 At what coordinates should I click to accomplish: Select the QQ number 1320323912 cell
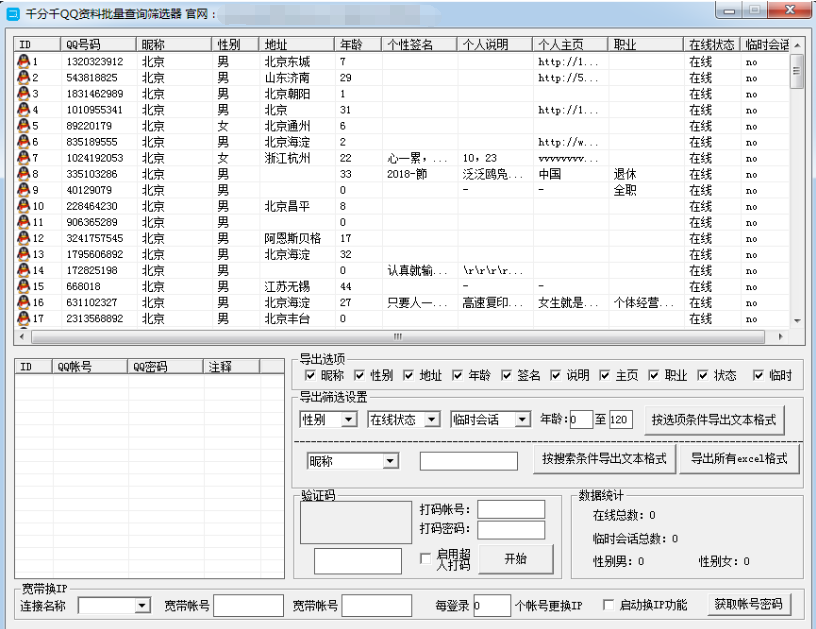point(95,61)
